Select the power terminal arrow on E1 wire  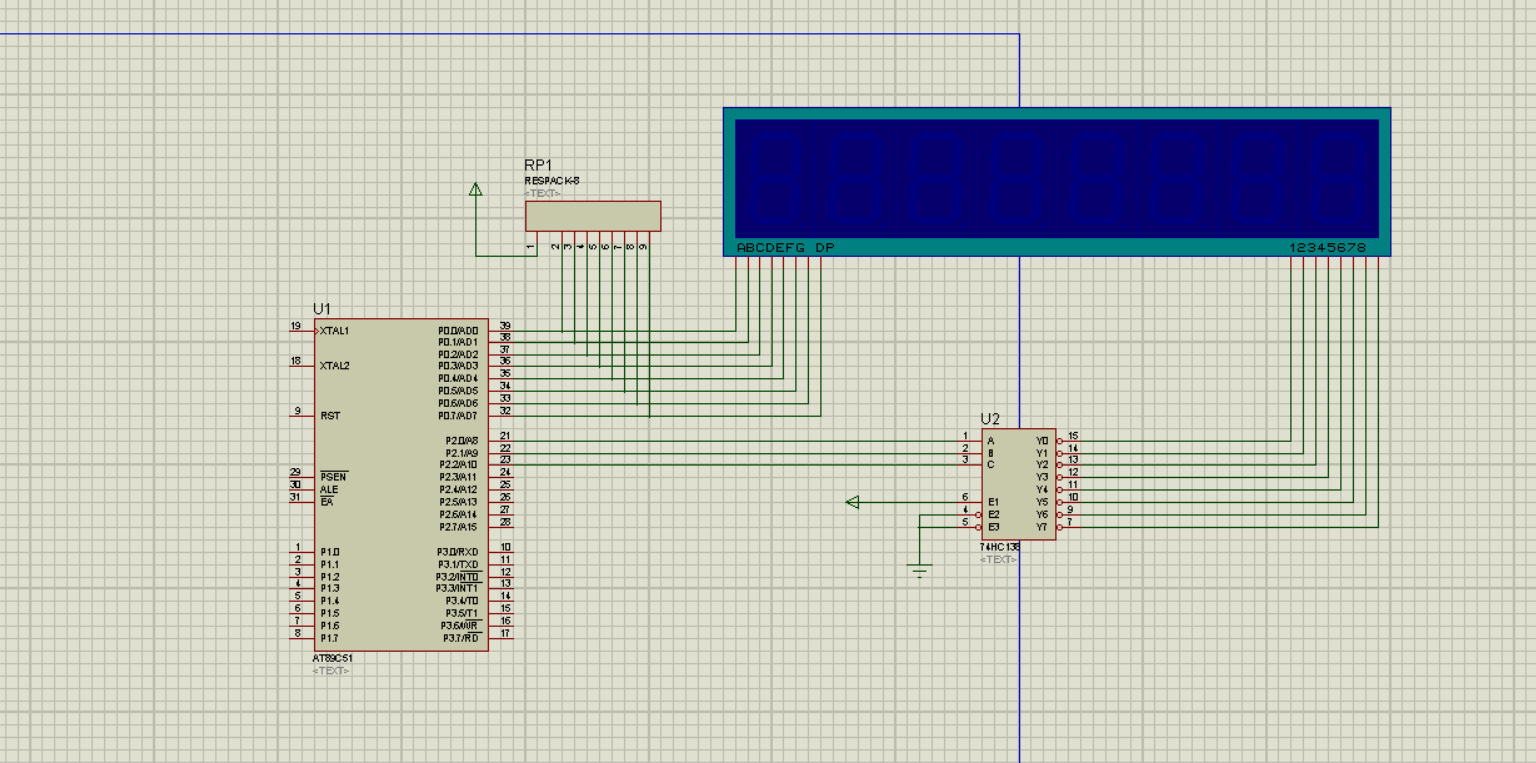(853, 502)
